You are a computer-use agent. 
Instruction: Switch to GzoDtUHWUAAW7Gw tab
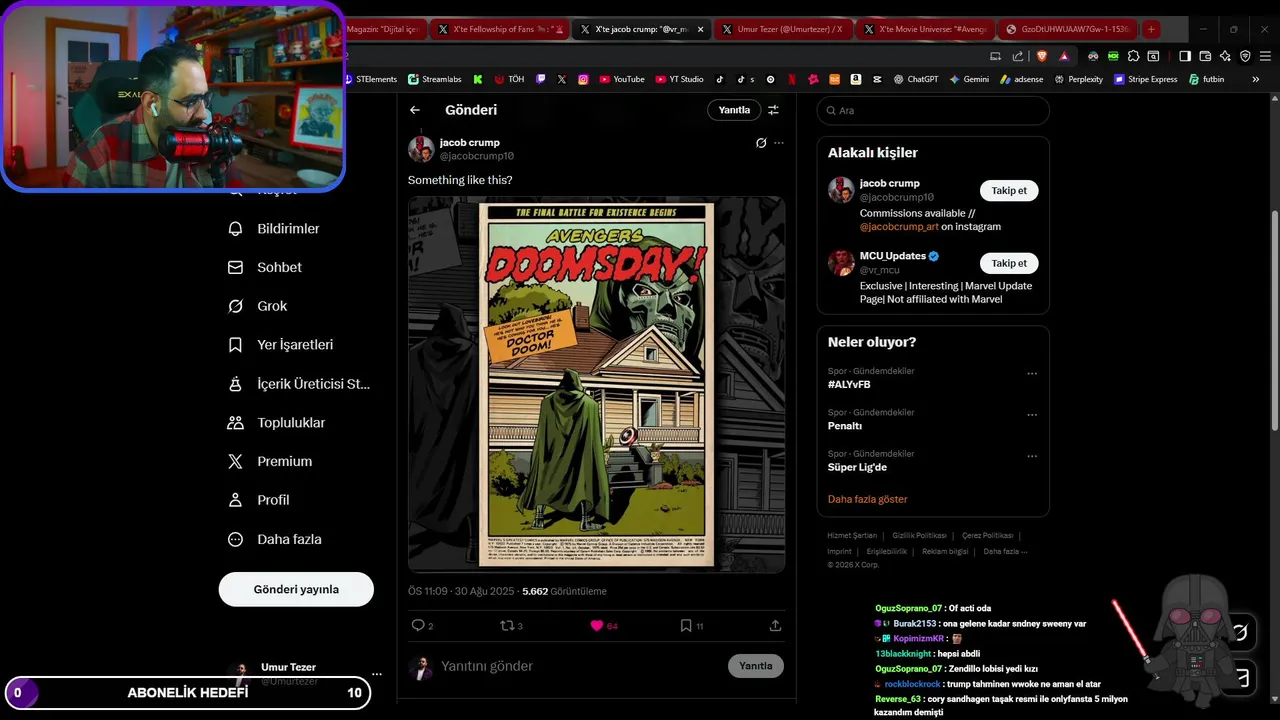click(1068, 29)
